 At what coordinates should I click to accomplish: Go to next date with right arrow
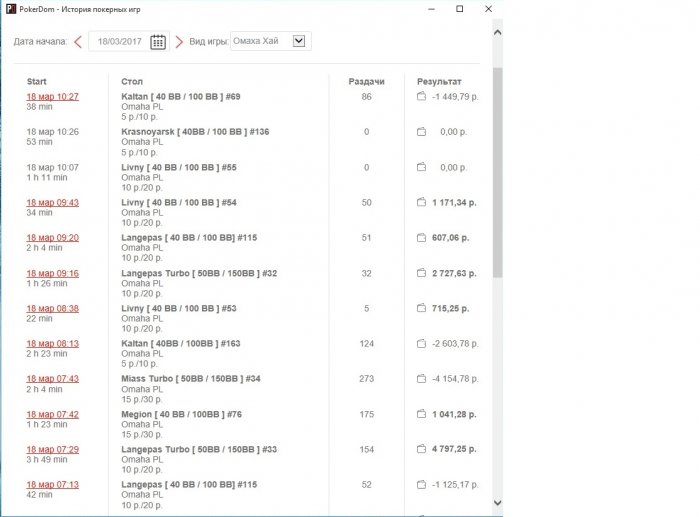click(179, 42)
